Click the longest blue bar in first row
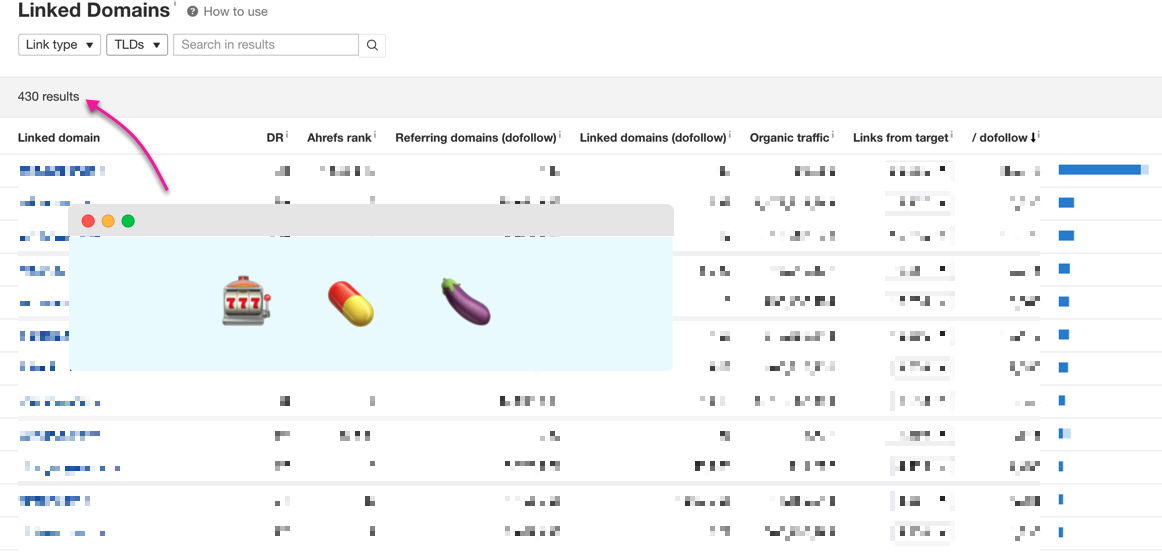This screenshot has width=1162, height=556. (1099, 170)
